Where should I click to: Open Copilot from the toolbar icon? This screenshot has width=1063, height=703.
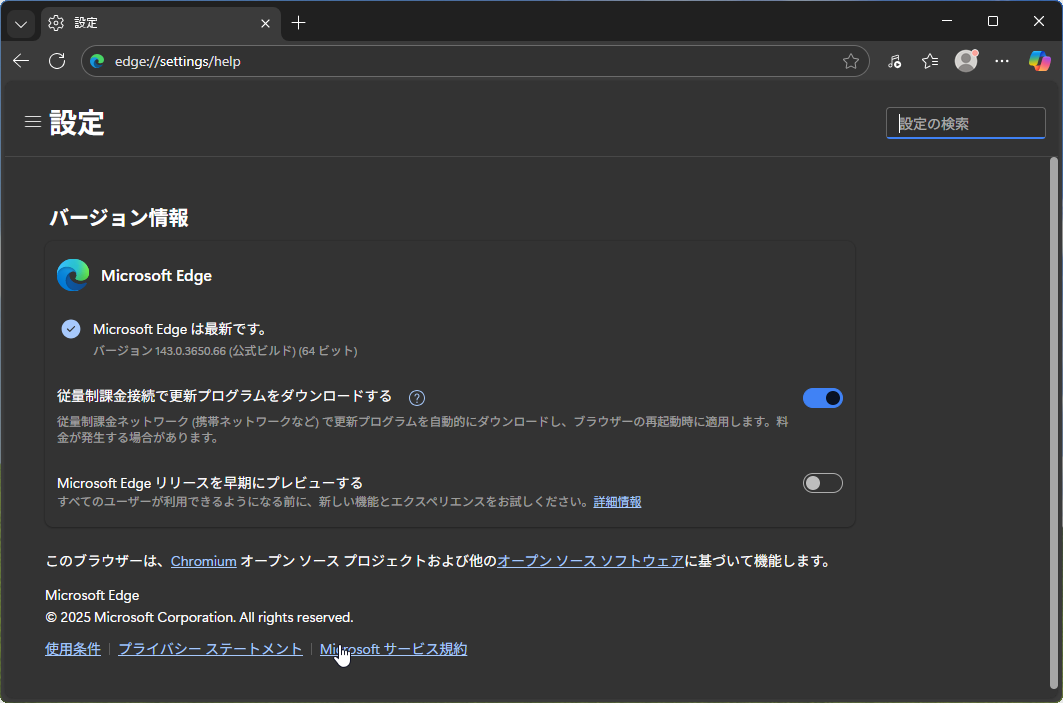tap(1040, 61)
